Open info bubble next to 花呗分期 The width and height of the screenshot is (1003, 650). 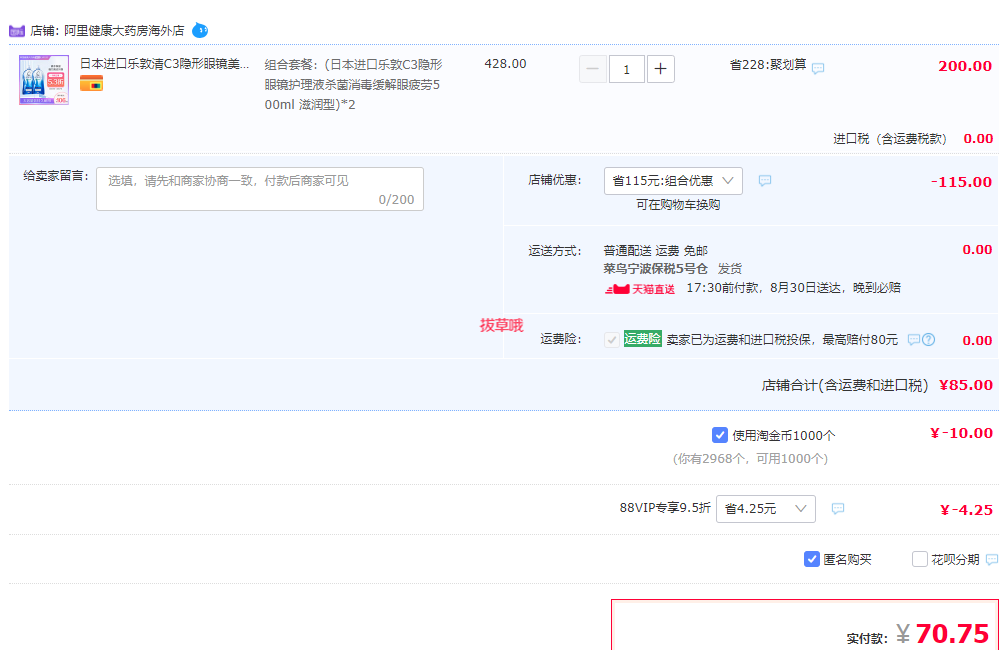point(991,560)
